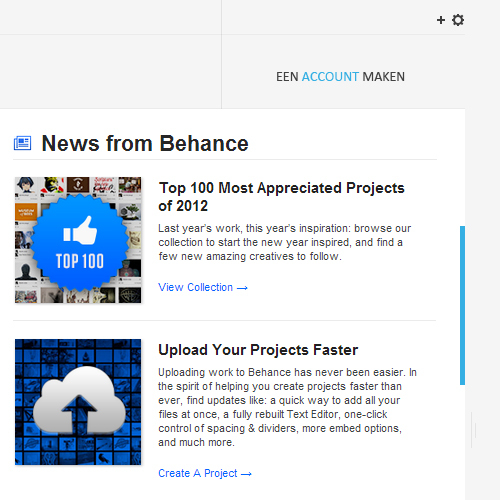The height and width of the screenshot is (500, 500).
Task: Click the word MAKEN in the account banner
Action: tap(384, 77)
